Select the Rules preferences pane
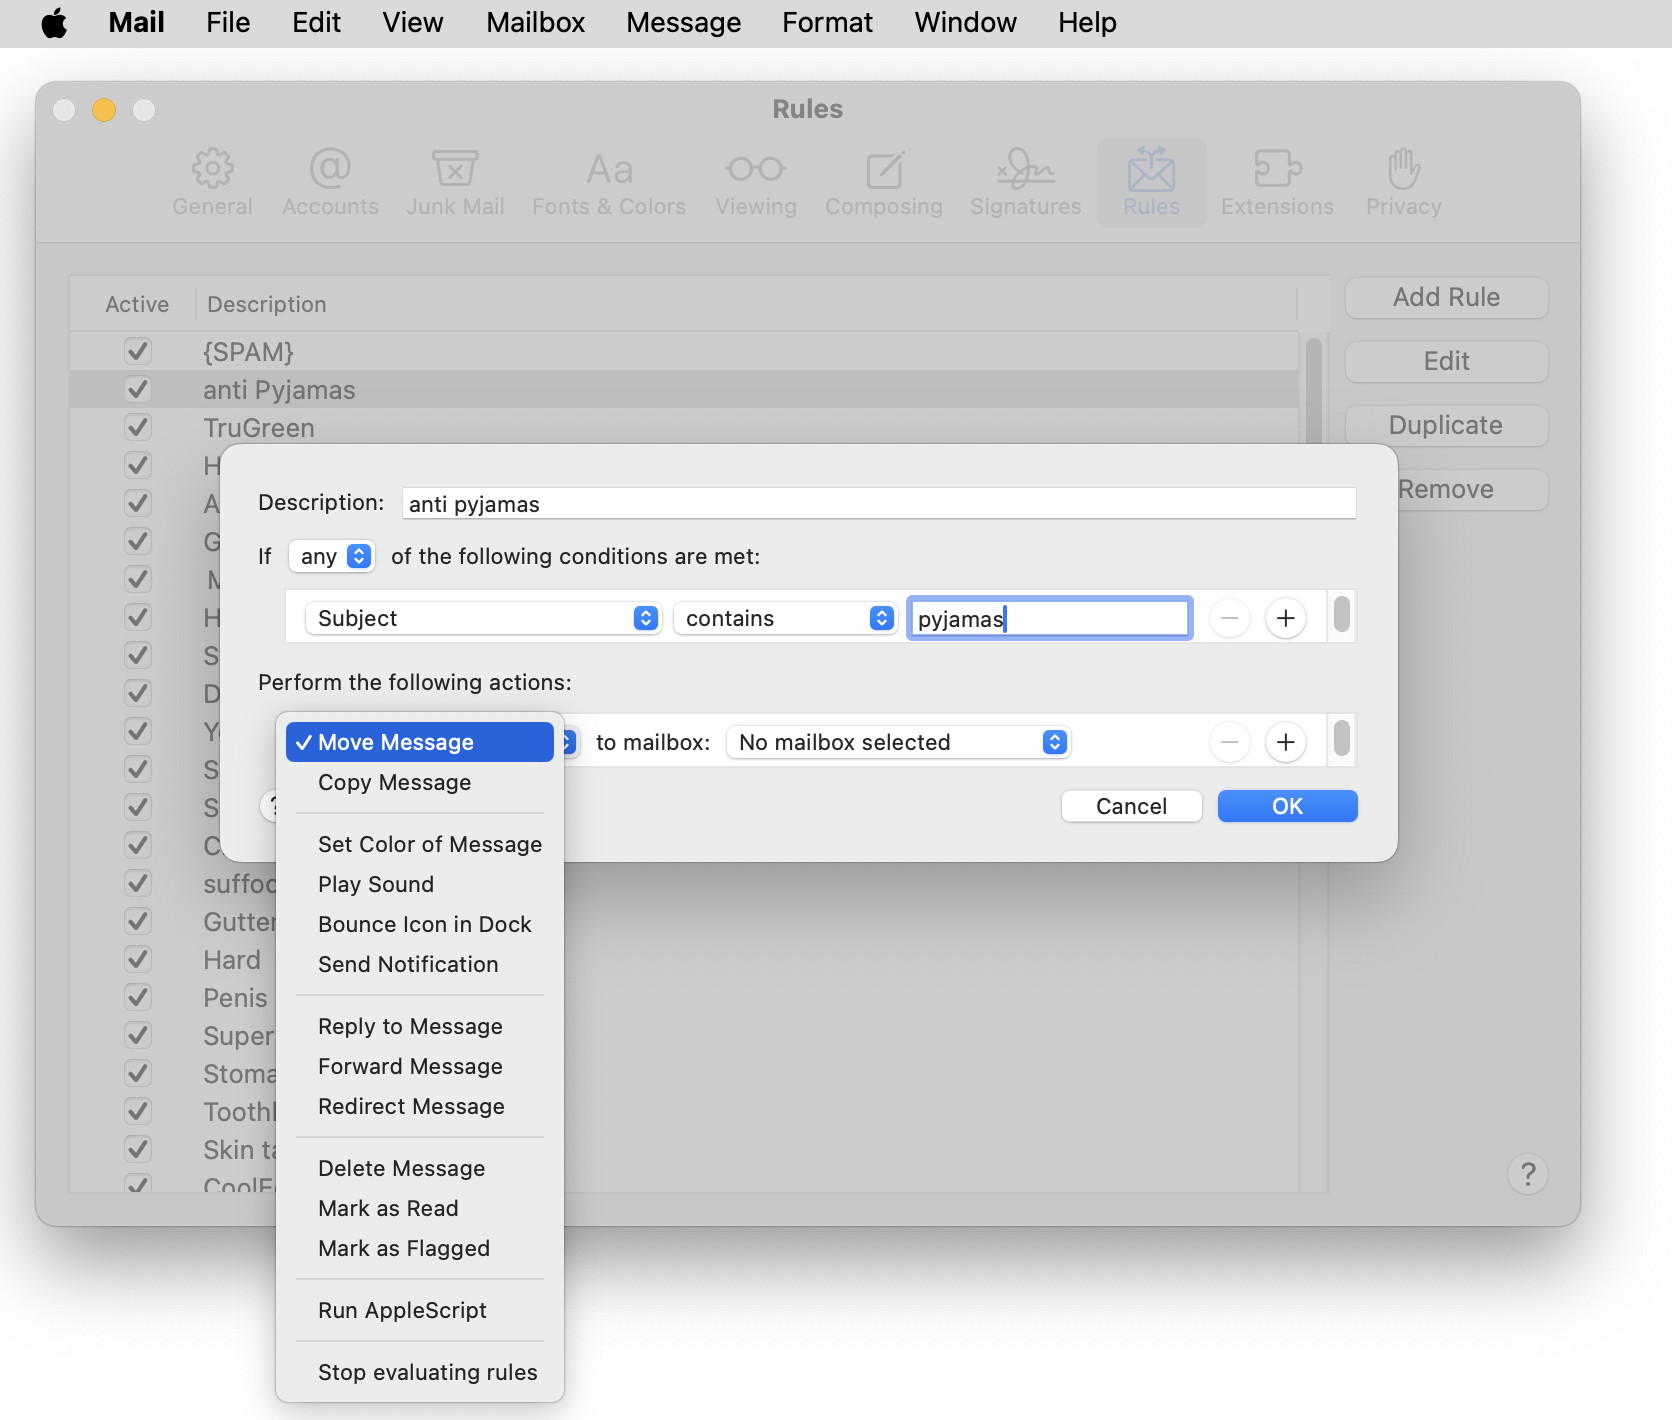Image resolution: width=1672 pixels, height=1420 pixels. point(1151,183)
